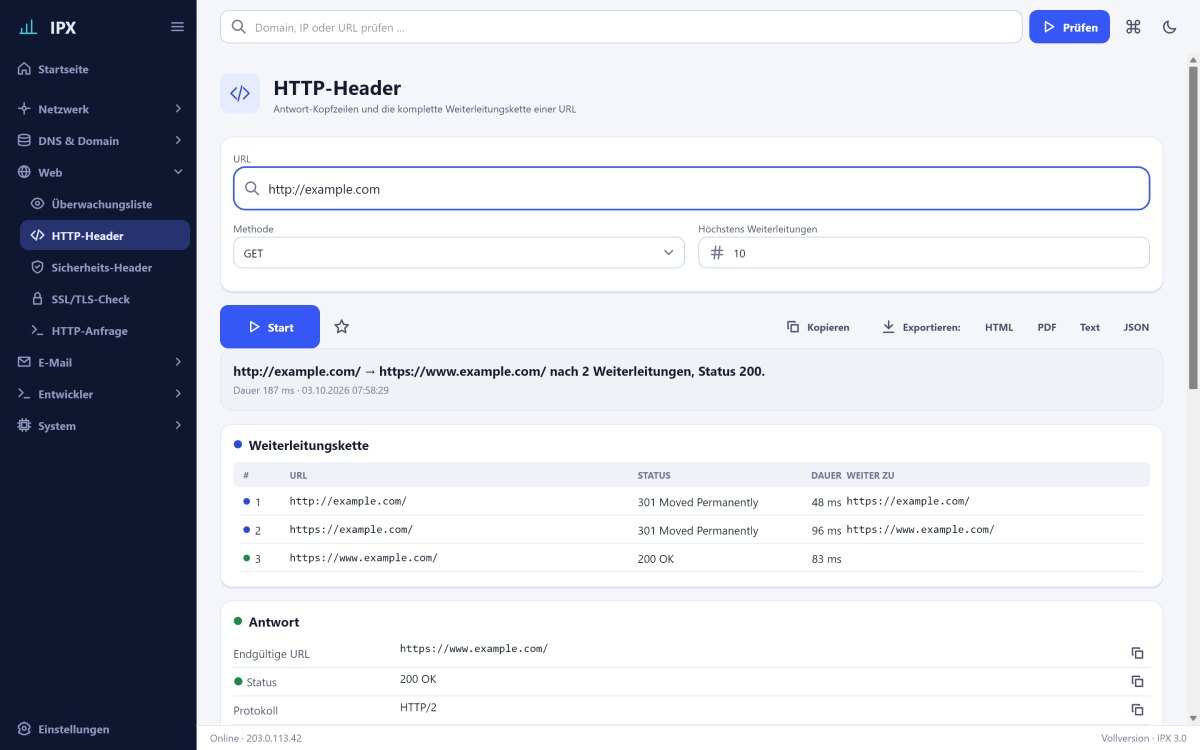Click the hash icon in Weiterleitungen field

pyautogui.click(x=717, y=253)
